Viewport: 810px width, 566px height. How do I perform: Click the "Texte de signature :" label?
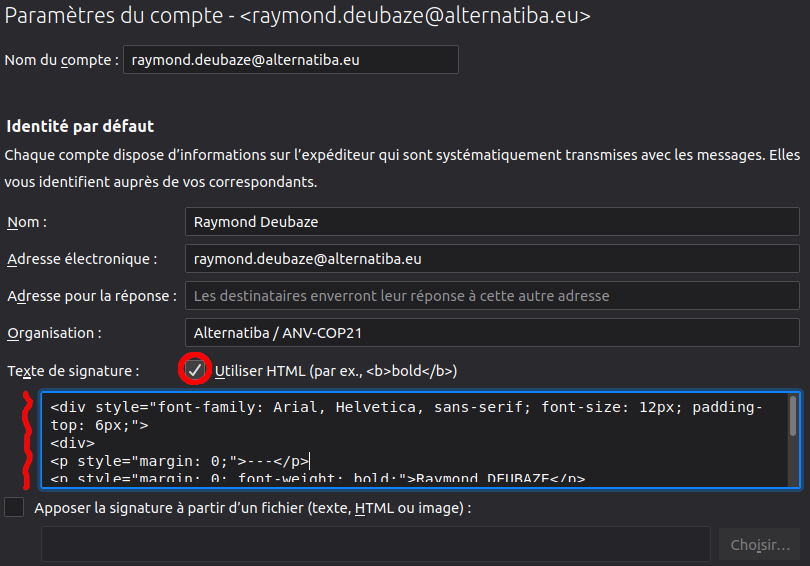pos(73,370)
